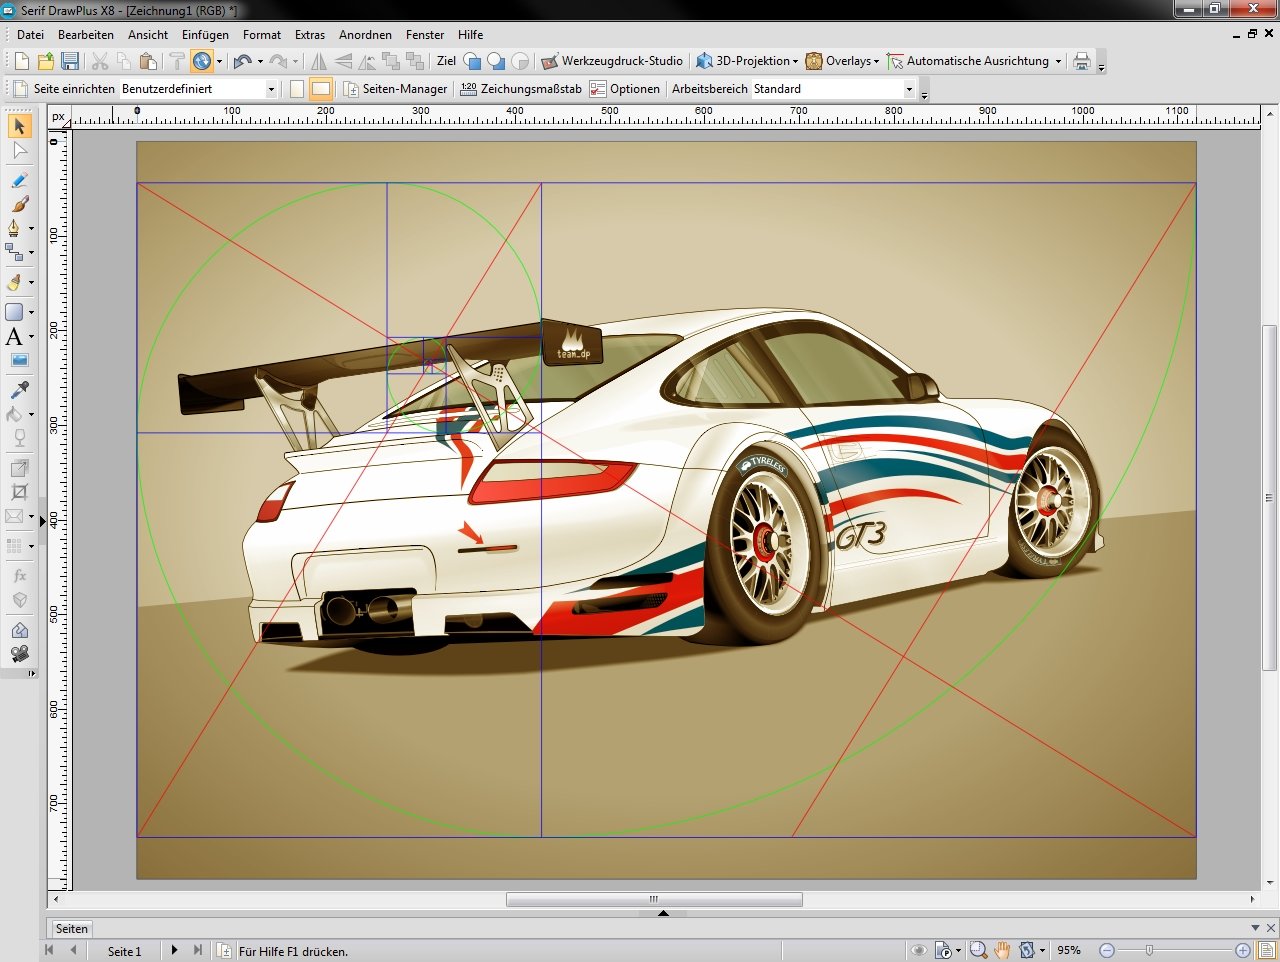The image size is (1280, 962).
Task: Open the undo history dropdown arrow
Action: [260, 61]
